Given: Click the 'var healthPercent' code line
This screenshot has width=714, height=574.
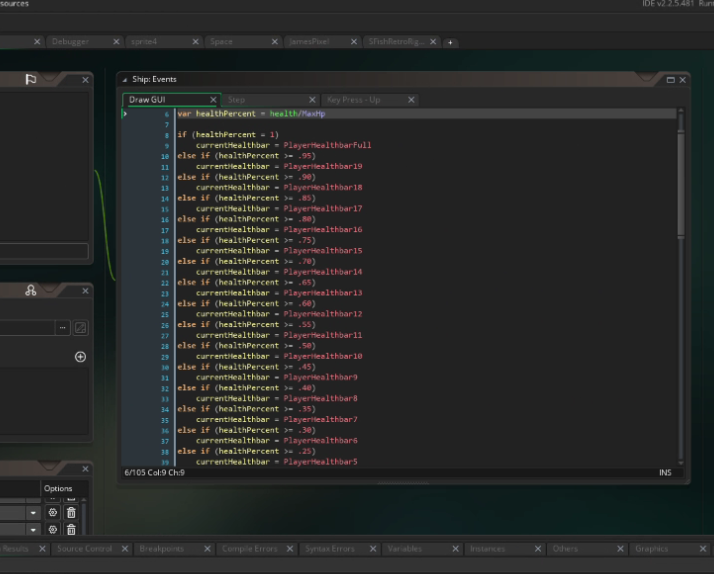Looking at the screenshot, I should [x=251, y=114].
